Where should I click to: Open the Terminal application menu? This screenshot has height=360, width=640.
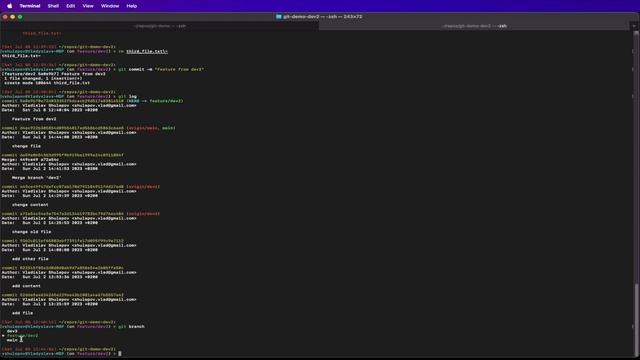tap(30, 6)
